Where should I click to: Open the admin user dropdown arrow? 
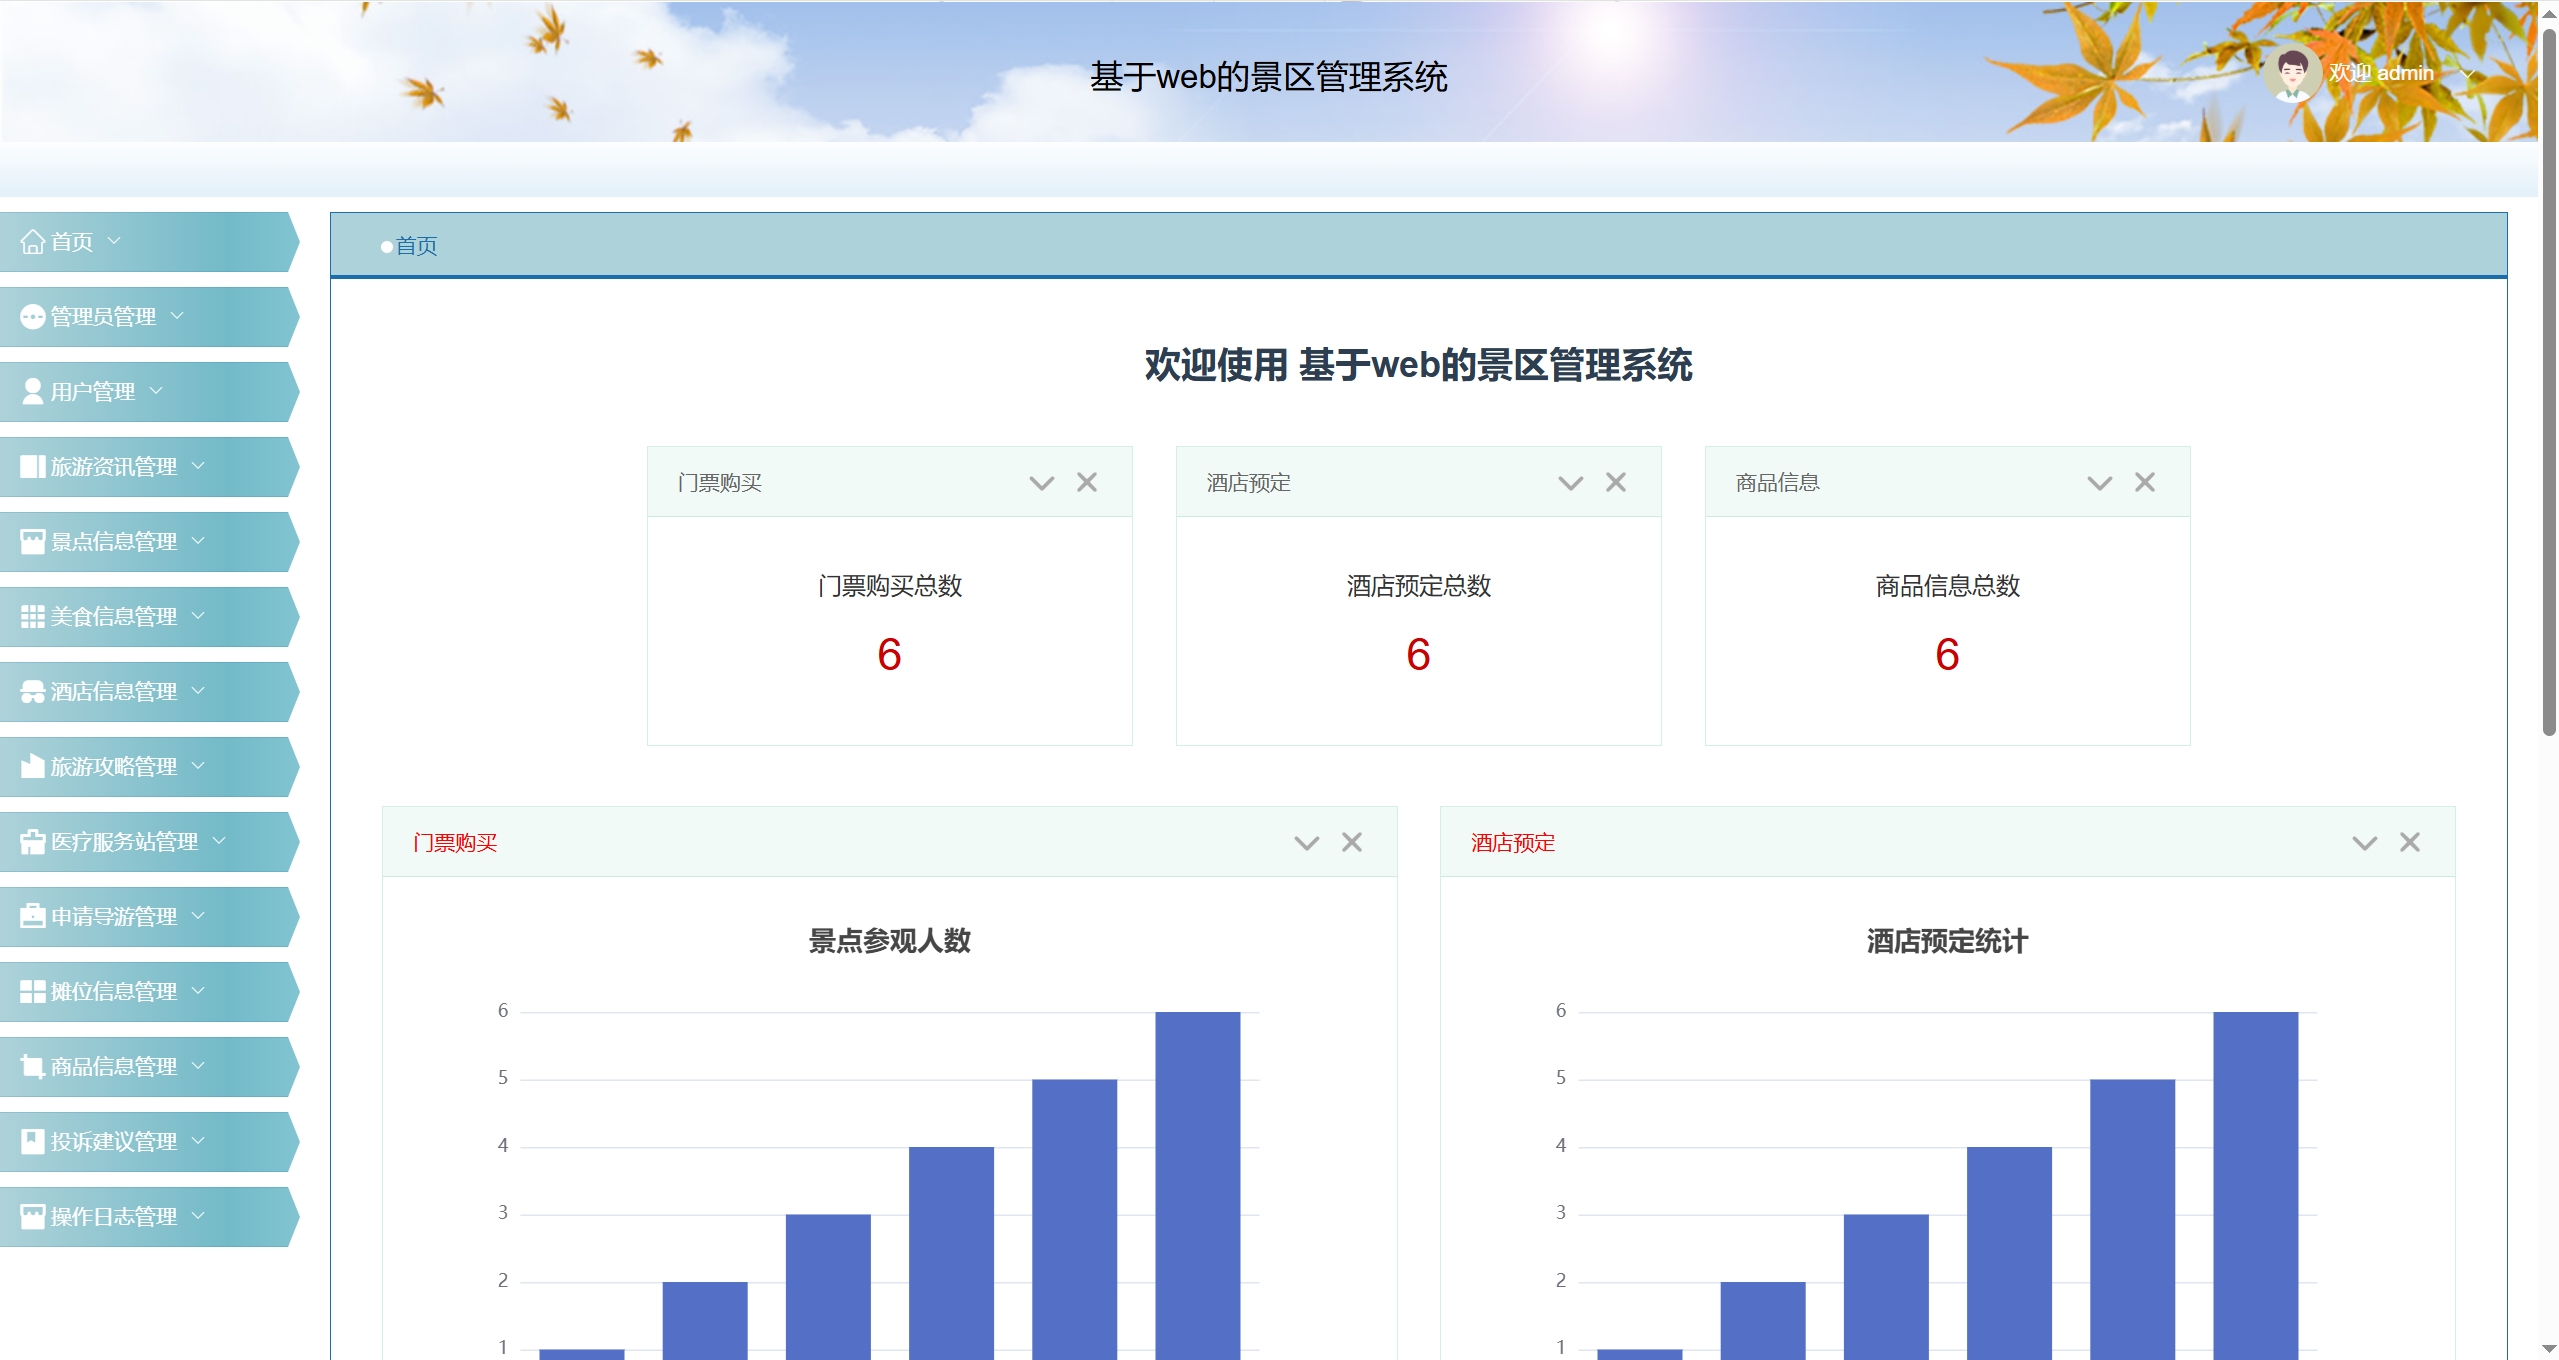pyautogui.click(x=2467, y=74)
